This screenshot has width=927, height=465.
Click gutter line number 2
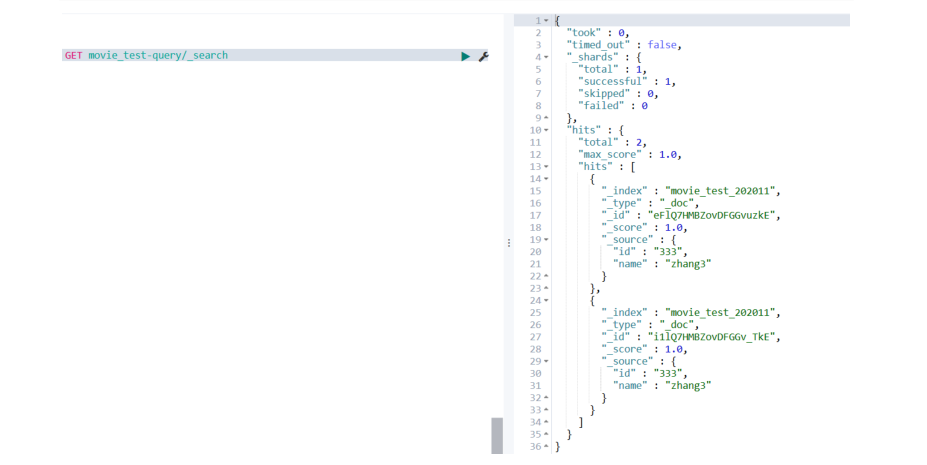[x=538, y=33]
